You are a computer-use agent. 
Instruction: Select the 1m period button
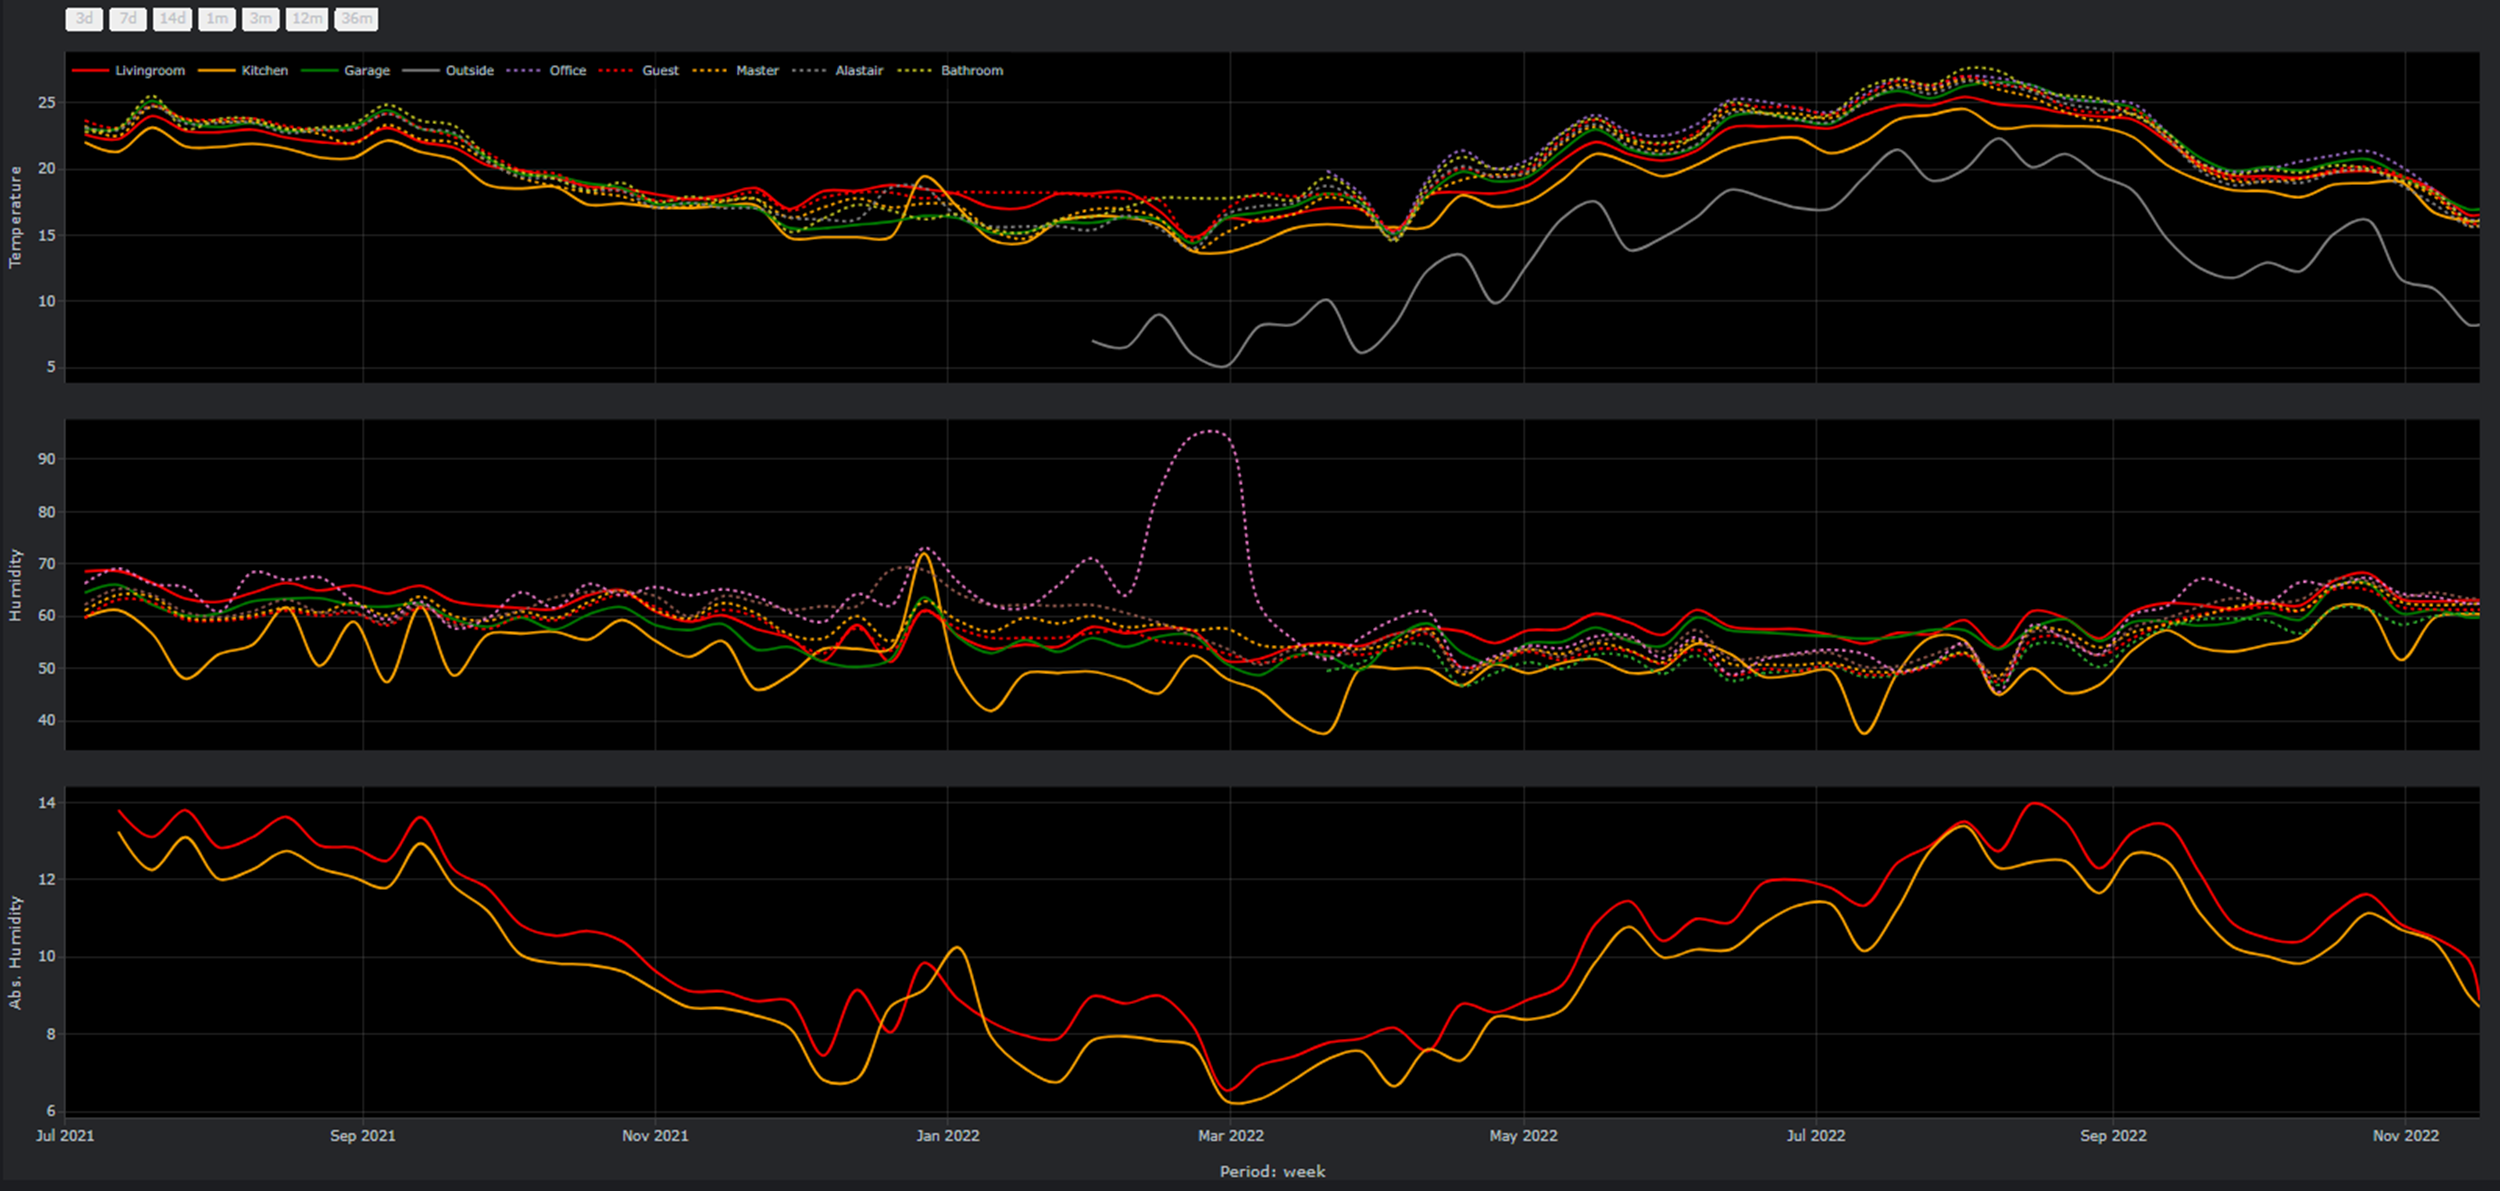[x=216, y=18]
